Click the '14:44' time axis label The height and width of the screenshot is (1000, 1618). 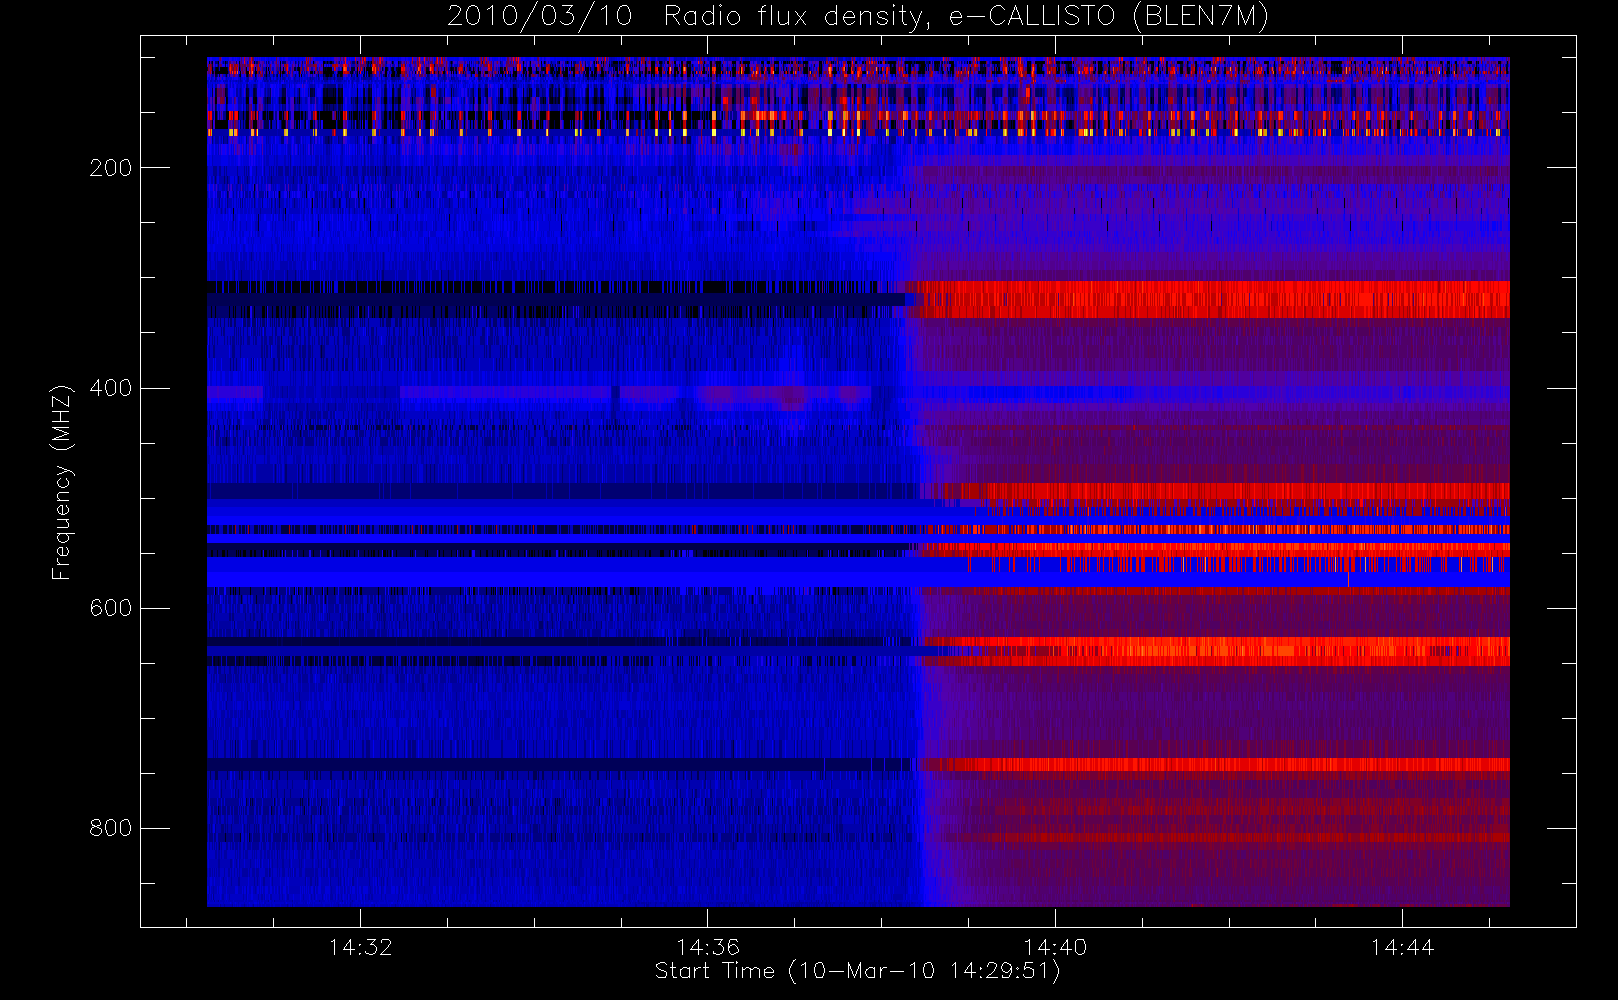point(1402,947)
